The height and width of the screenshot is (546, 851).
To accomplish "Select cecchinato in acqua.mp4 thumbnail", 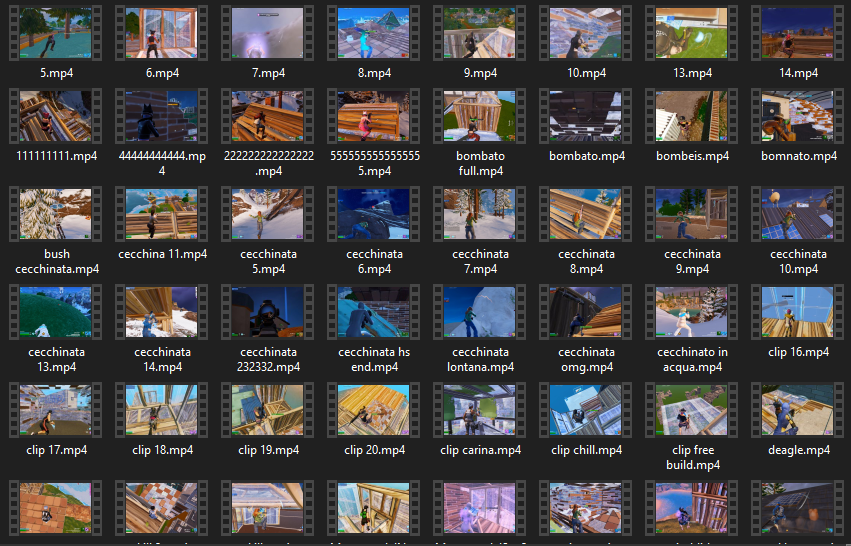I will point(691,312).
